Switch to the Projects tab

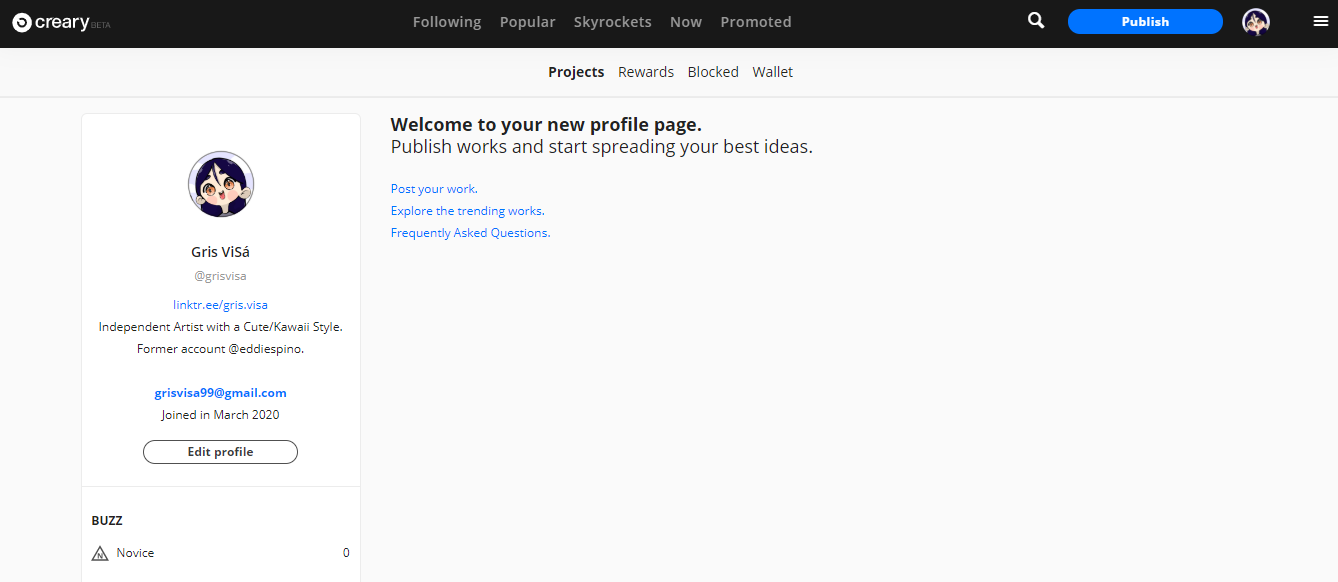pos(576,72)
